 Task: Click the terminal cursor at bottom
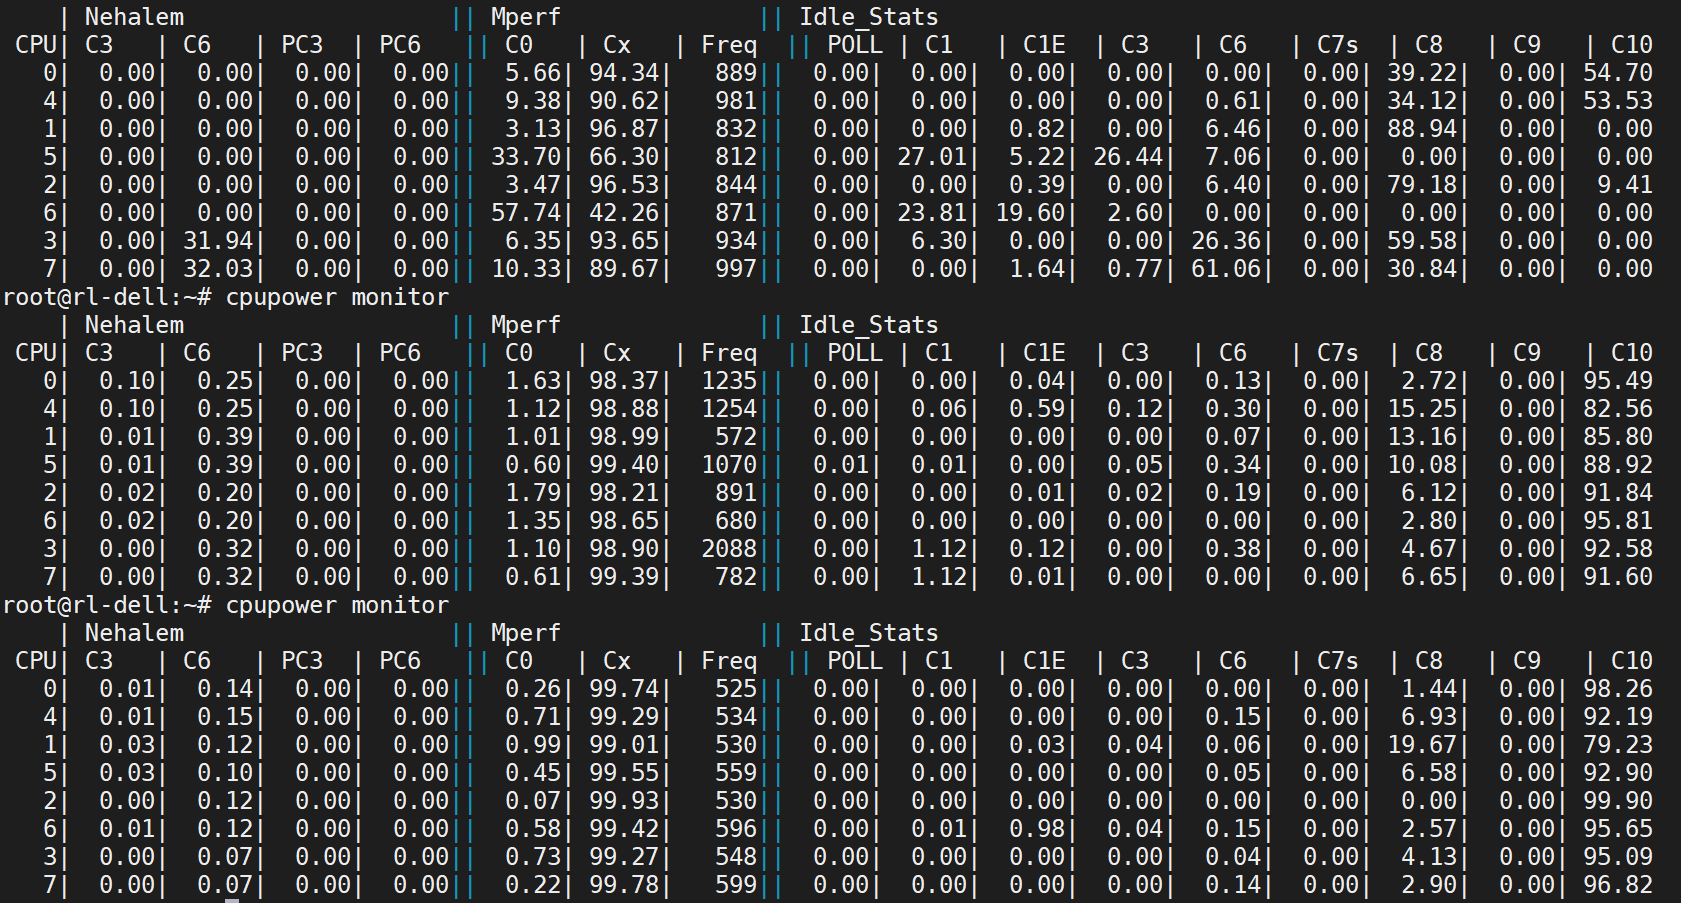click(232, 900)
